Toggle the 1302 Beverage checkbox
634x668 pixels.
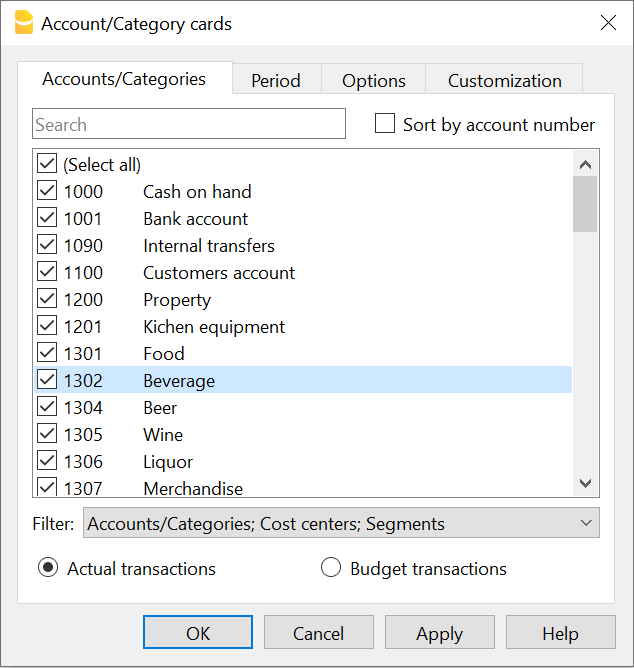coord(47,380)
